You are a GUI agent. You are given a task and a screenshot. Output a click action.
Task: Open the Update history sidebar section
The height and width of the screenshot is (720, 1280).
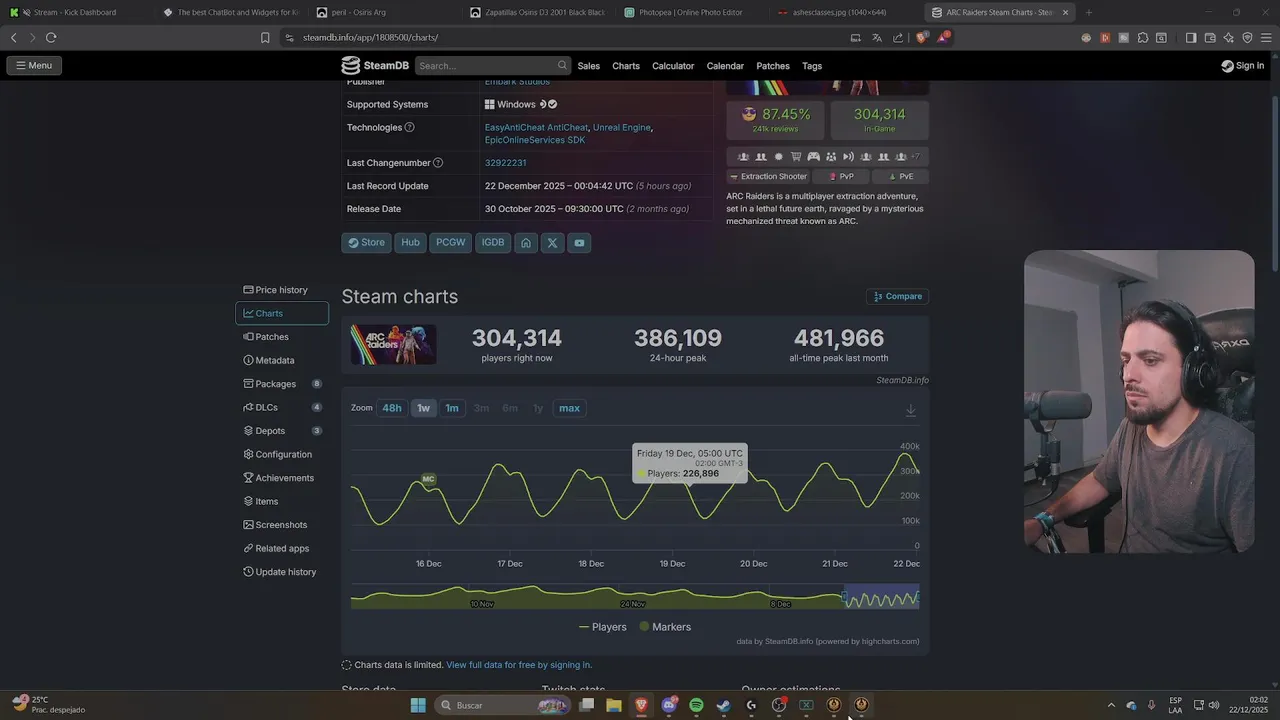point(282,572)
